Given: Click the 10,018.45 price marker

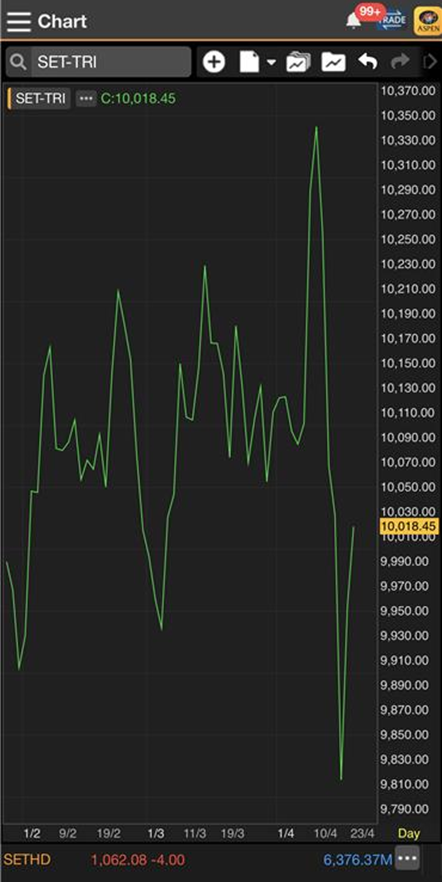Looking at the screenshot, I should (409, 526).
